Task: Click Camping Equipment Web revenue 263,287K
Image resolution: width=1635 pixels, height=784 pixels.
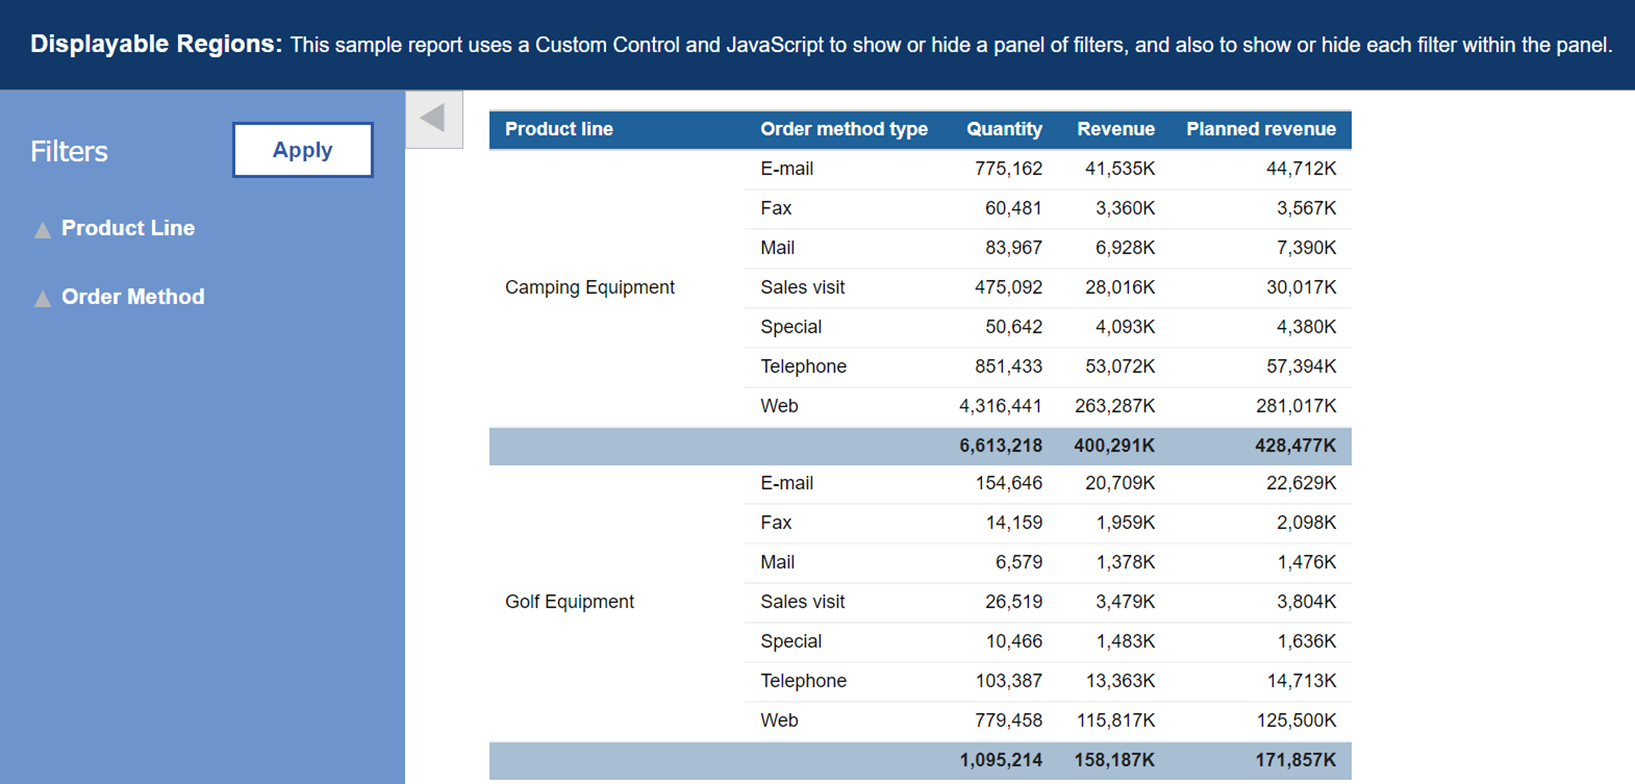Action: coord(1115,406)
